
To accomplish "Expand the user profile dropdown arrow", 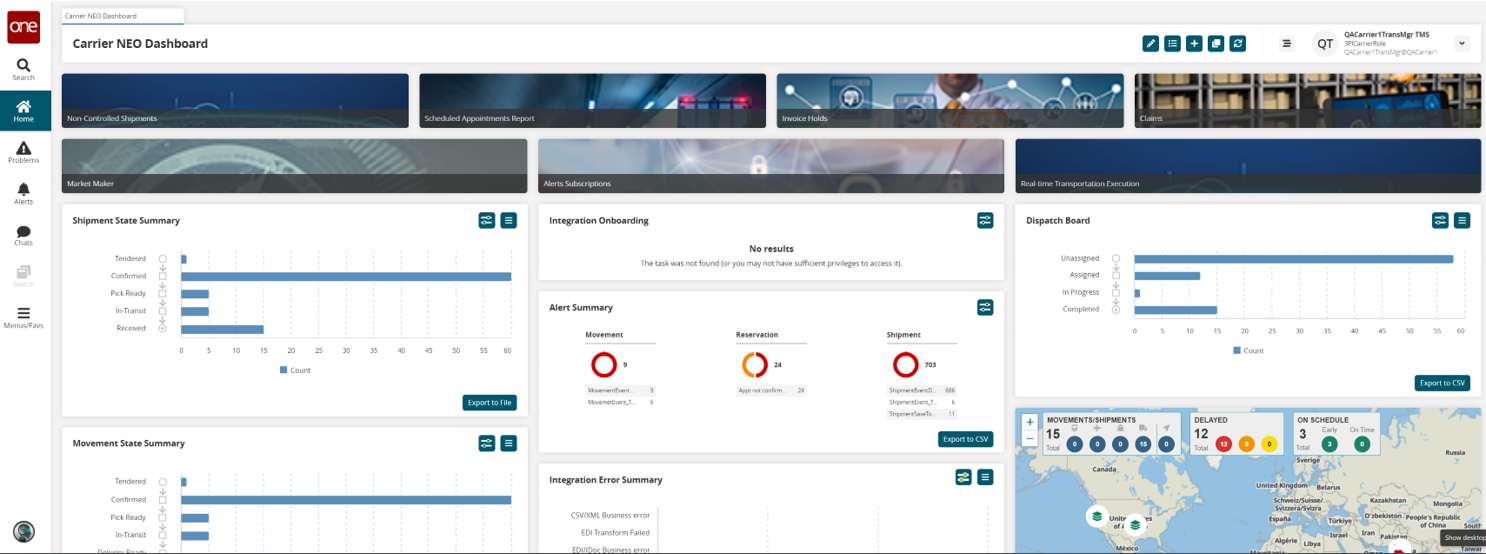I will pyautogui.click(x=1461, y=43).
